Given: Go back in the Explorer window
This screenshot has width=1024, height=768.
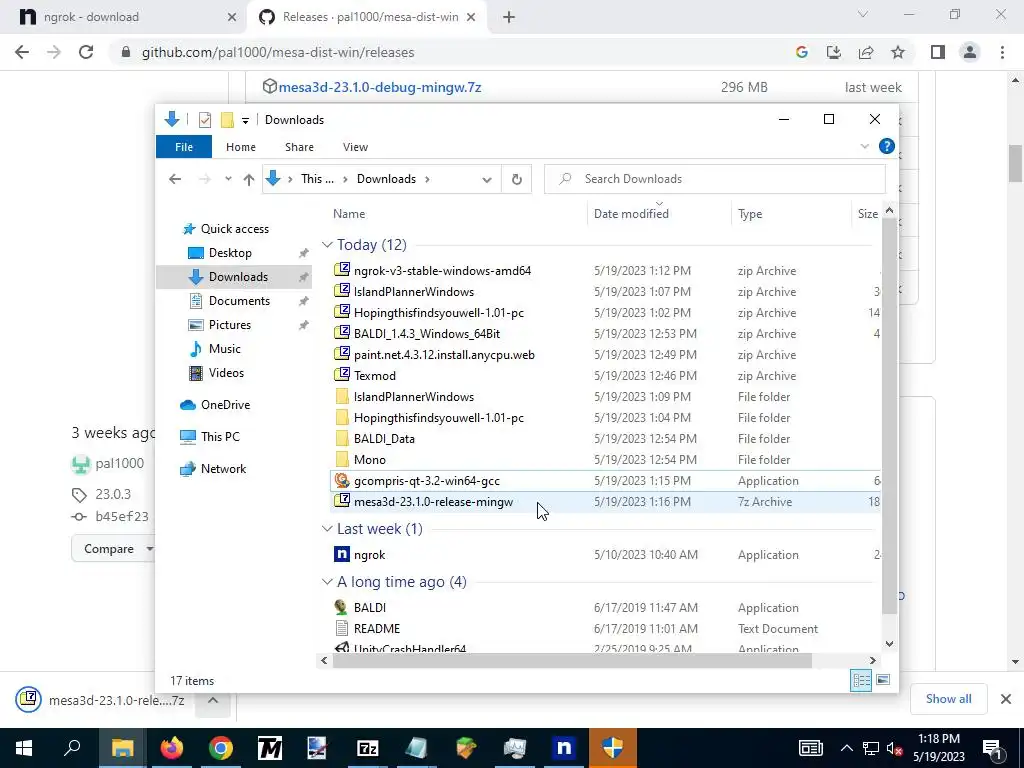Looking at the screenshot, I should click(x=174, y=179).
